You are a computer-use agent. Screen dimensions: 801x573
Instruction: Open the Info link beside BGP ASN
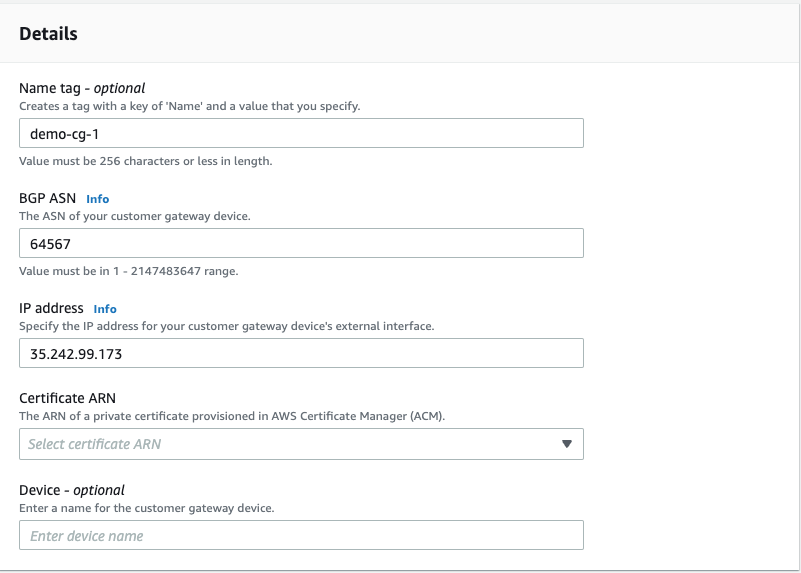tap(98, 199)
